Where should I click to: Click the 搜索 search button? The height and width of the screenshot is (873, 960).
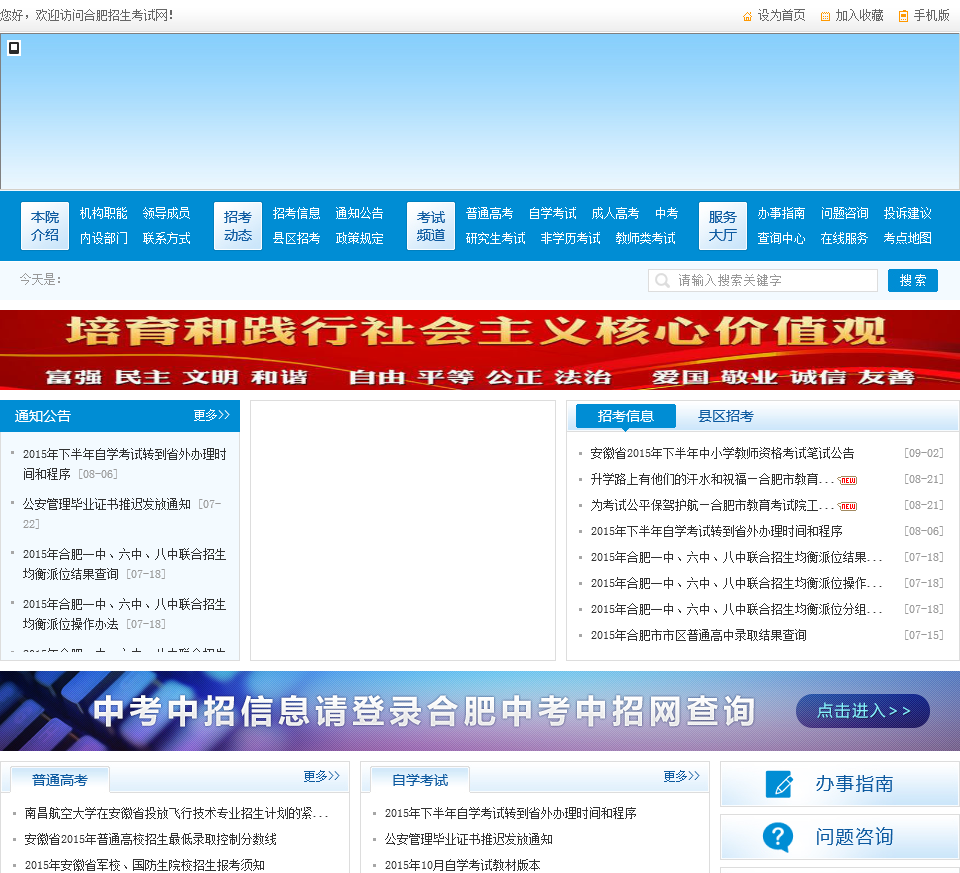tap(913, 280)
